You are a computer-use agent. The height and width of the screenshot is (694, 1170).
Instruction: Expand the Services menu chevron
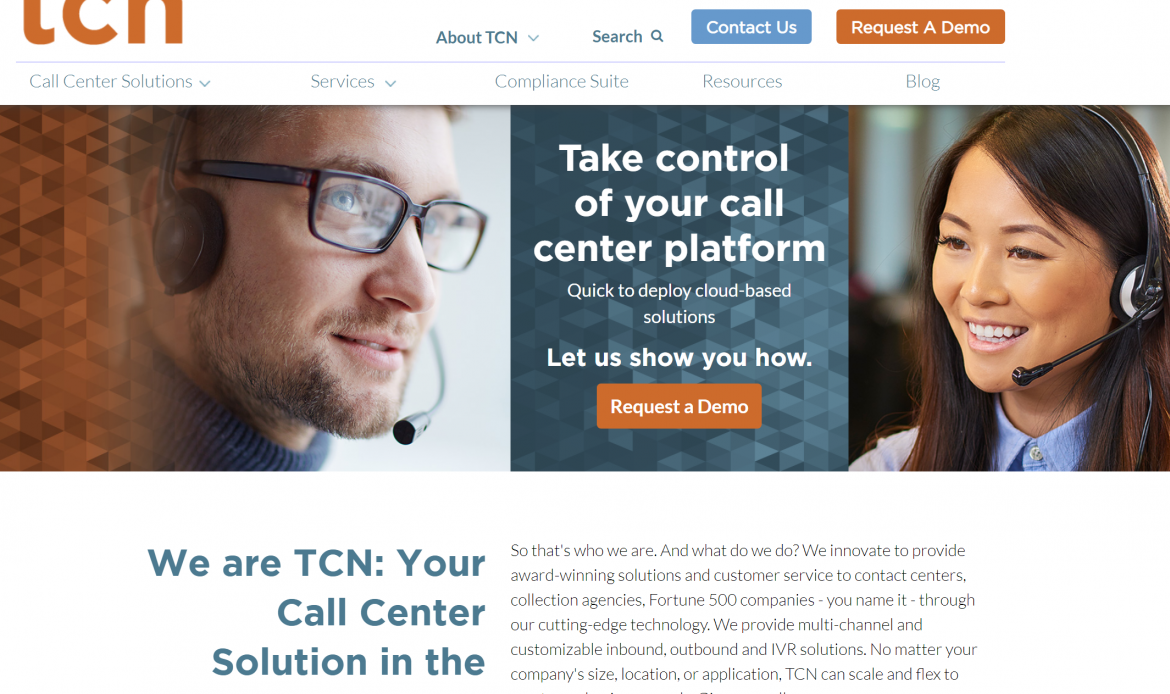click(390, 84)
